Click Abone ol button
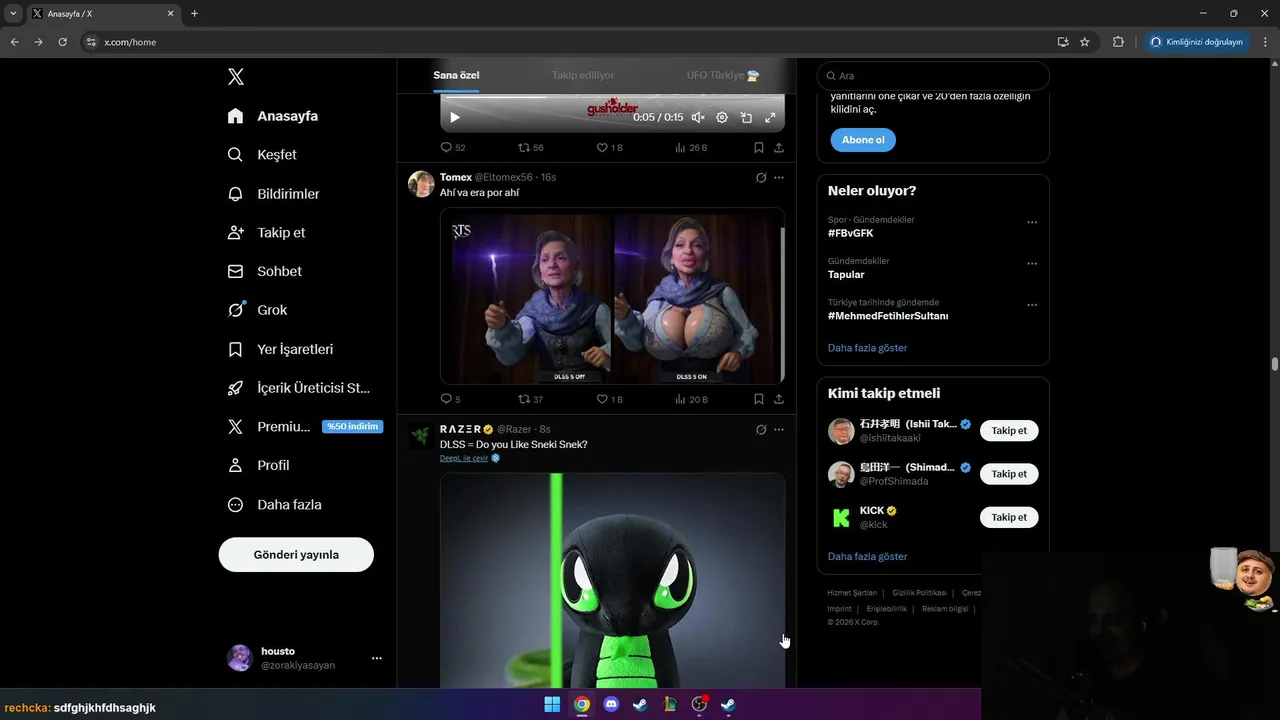The height and width of the screenshot is (720, 1280). coord(863,140)
